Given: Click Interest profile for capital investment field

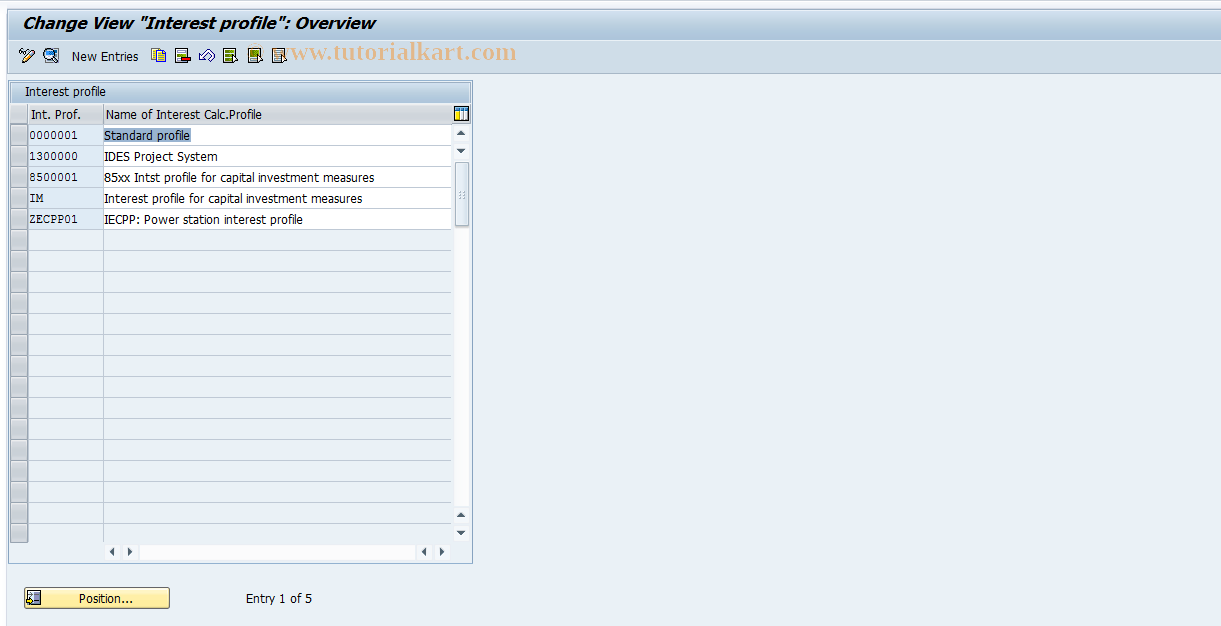Looking at the screenshot, I should [278, 198].
